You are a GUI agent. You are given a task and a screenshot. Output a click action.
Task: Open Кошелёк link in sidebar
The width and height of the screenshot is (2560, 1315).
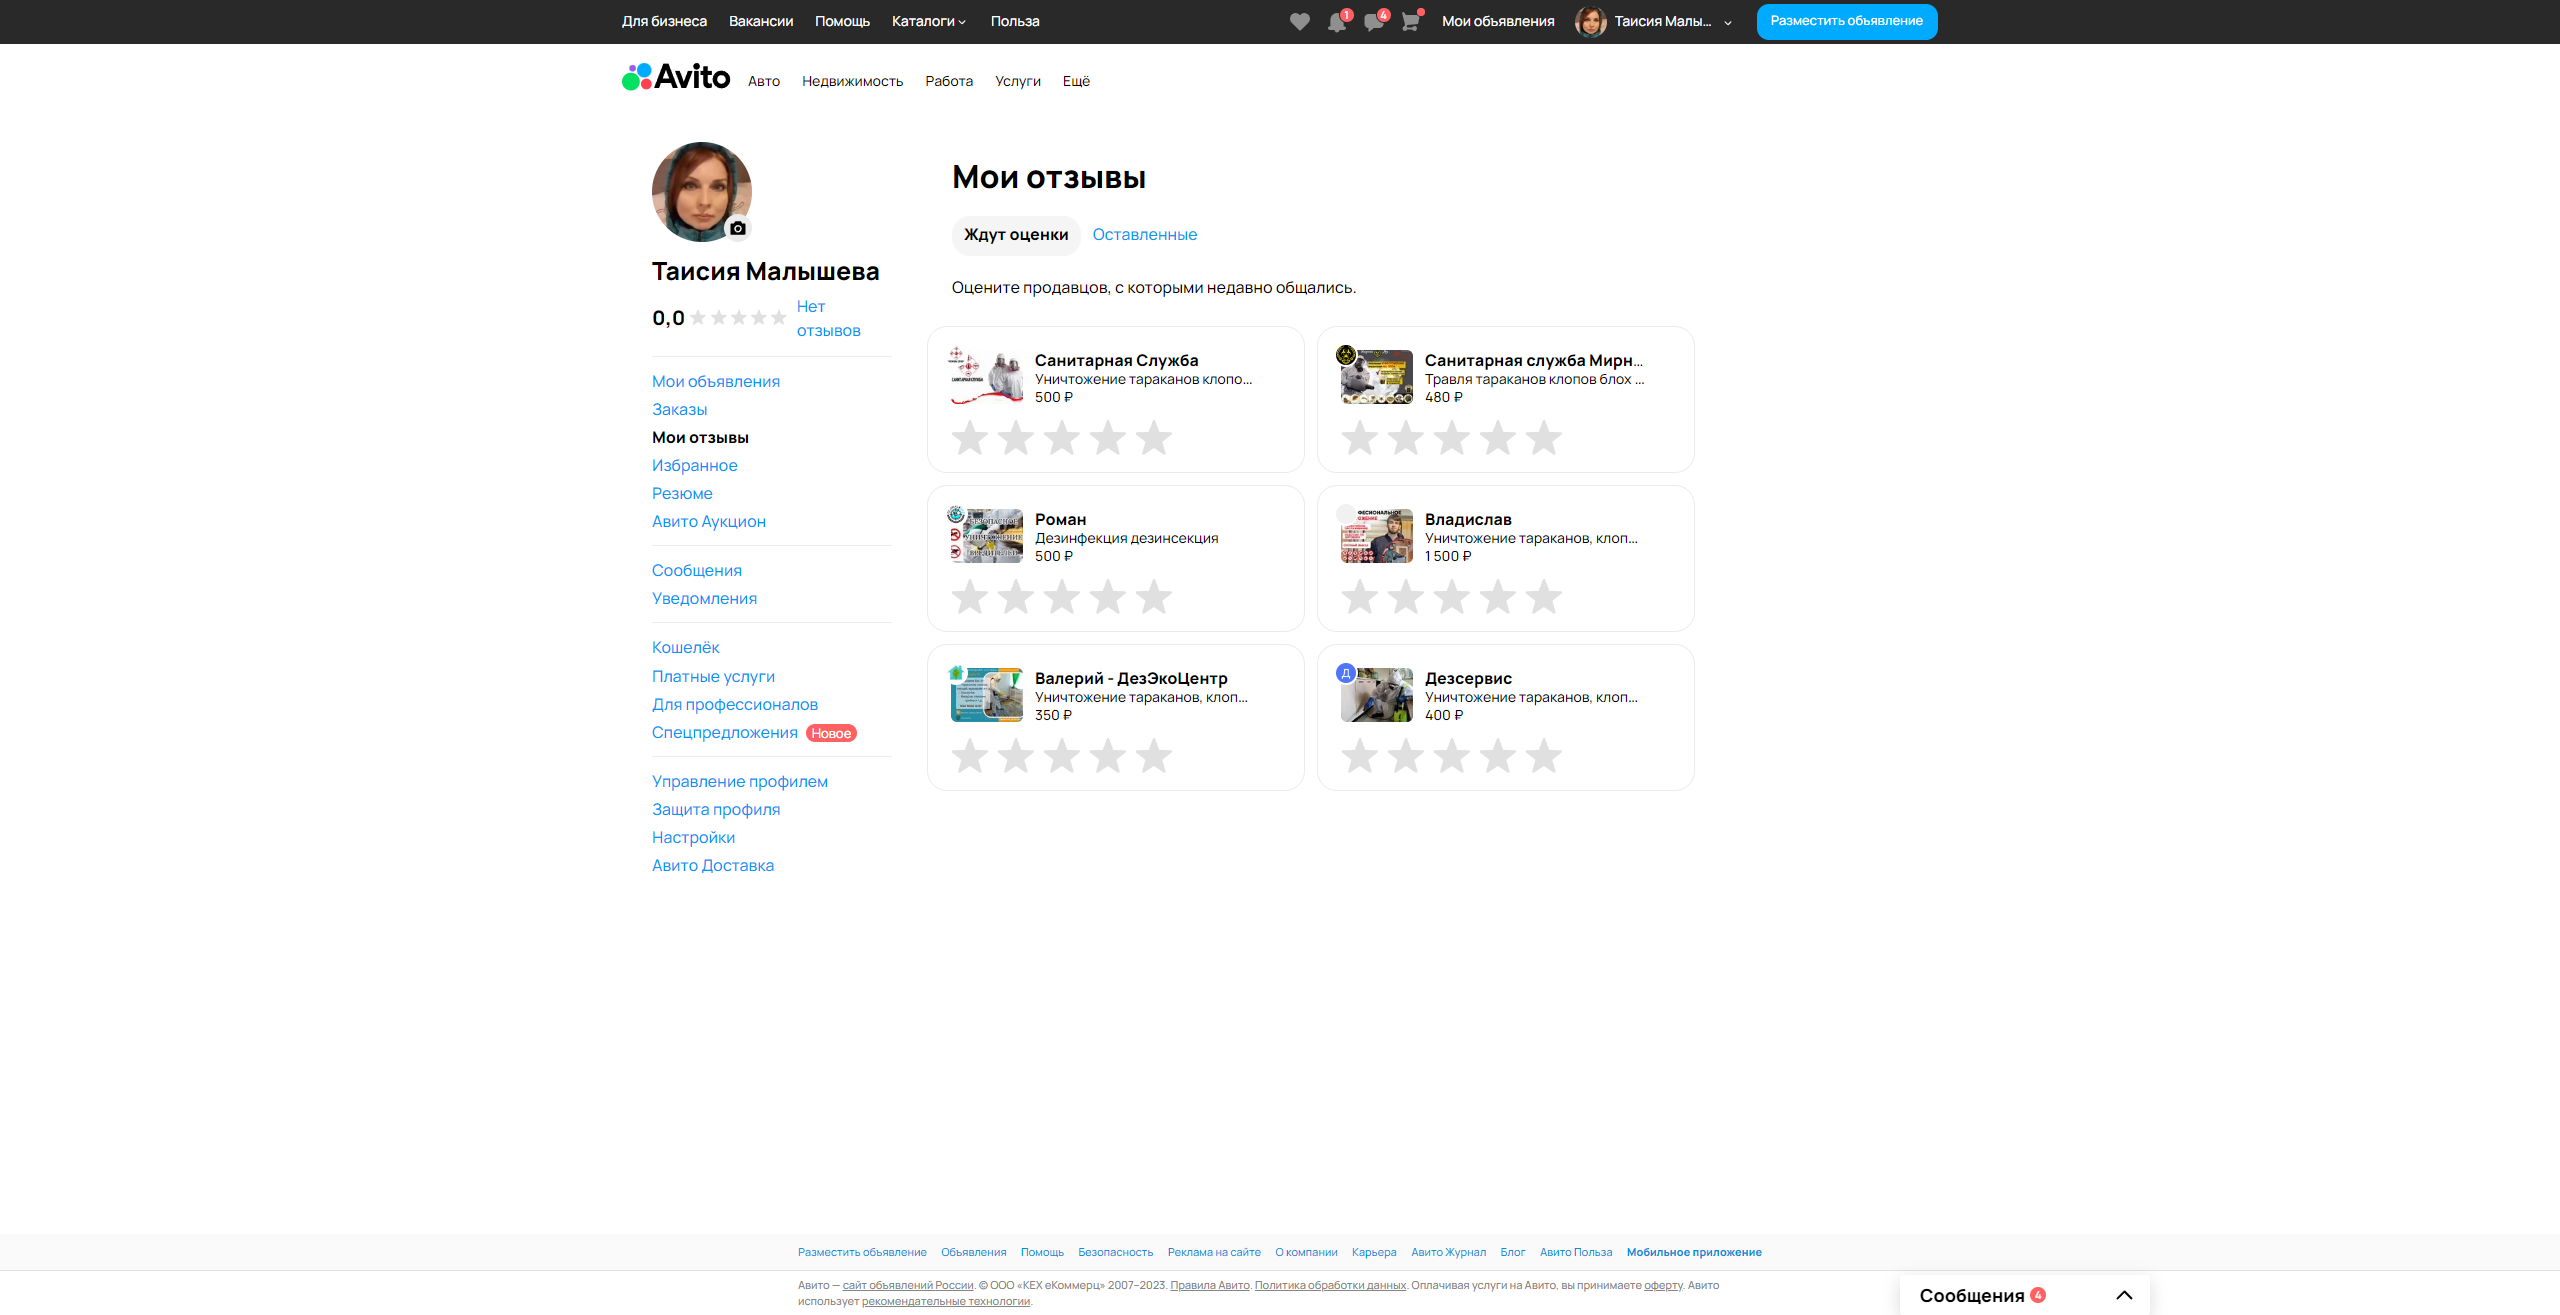pos(685,648)
